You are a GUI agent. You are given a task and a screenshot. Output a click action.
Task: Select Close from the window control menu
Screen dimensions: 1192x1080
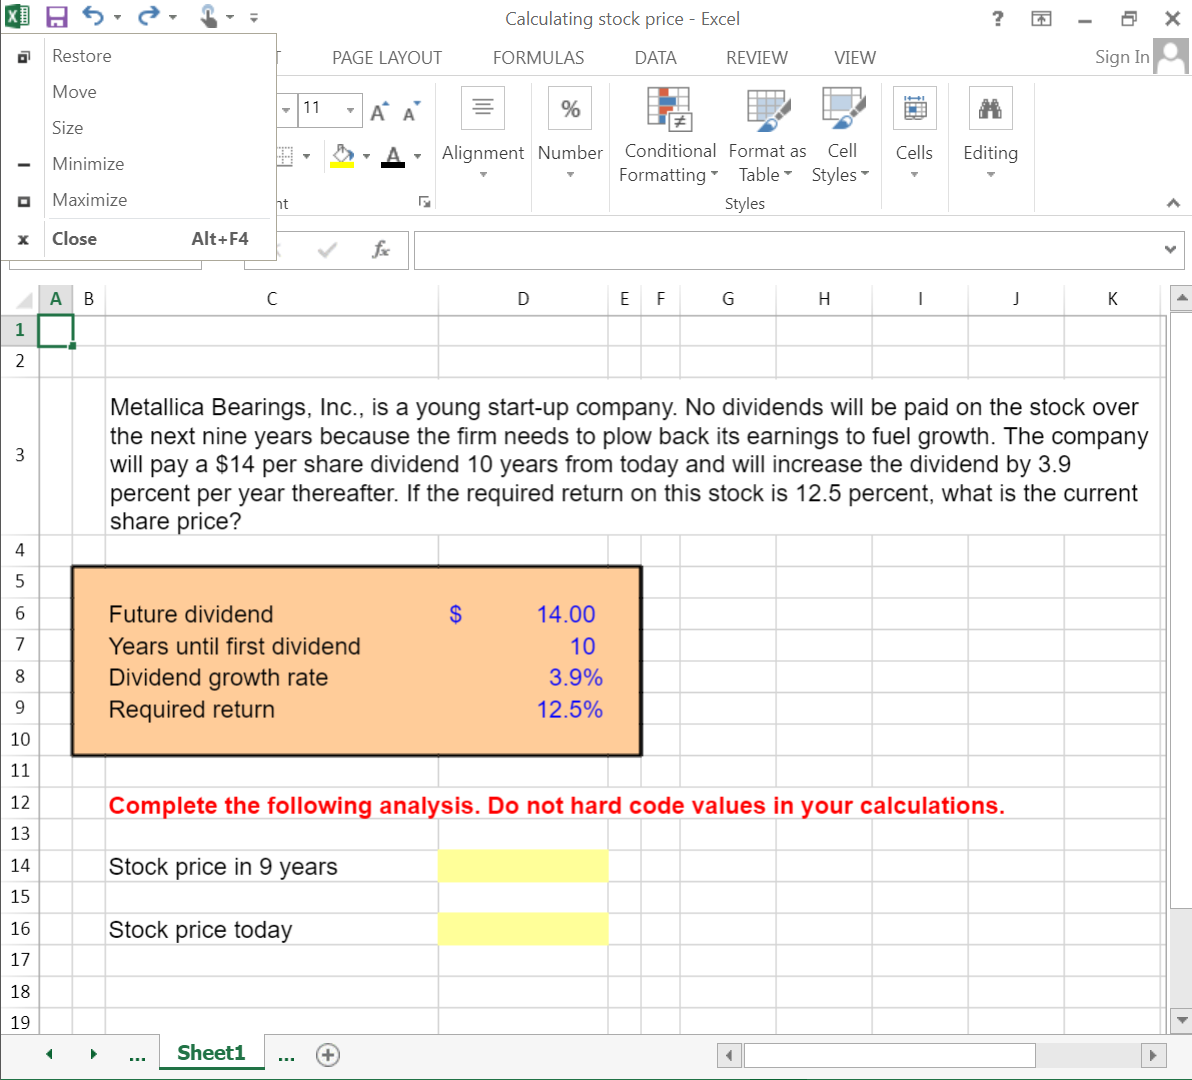(74, 238)
